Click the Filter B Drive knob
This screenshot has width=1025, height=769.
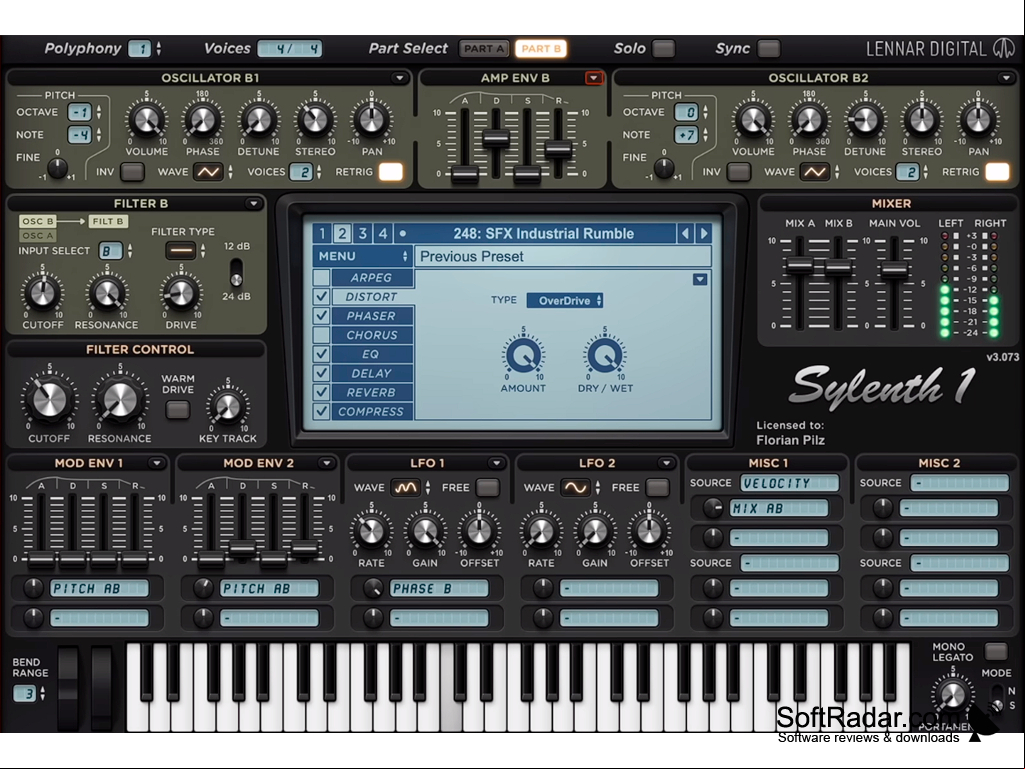[181, 294]
